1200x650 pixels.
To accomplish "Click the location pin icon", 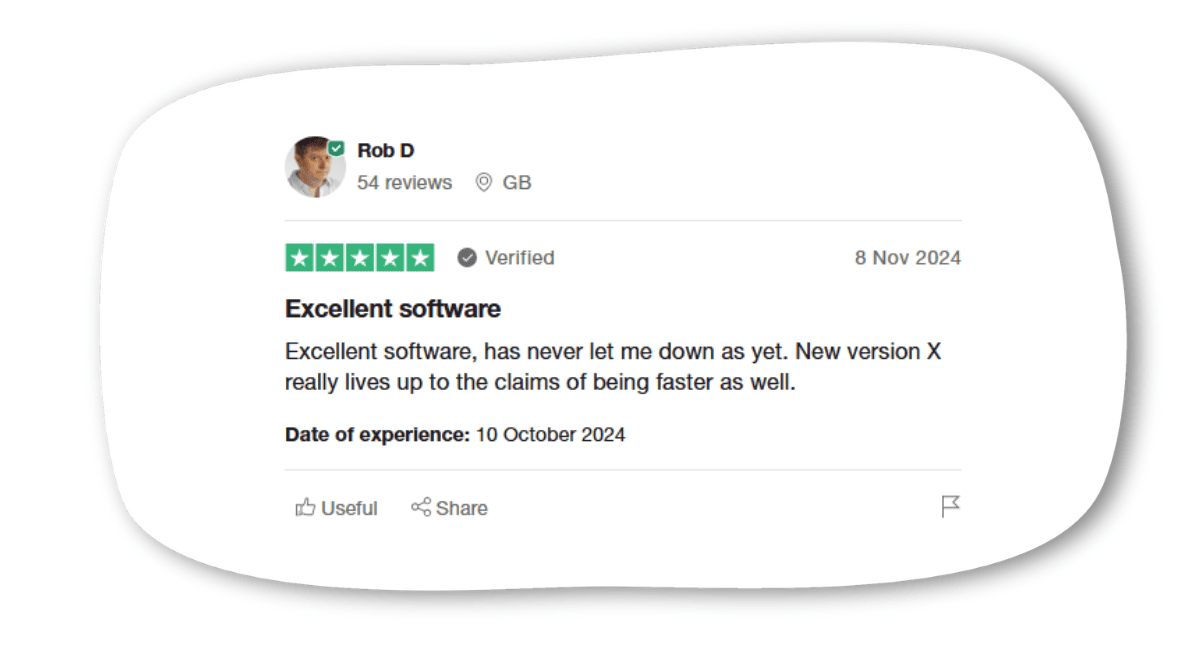I will tap(484, 183).
